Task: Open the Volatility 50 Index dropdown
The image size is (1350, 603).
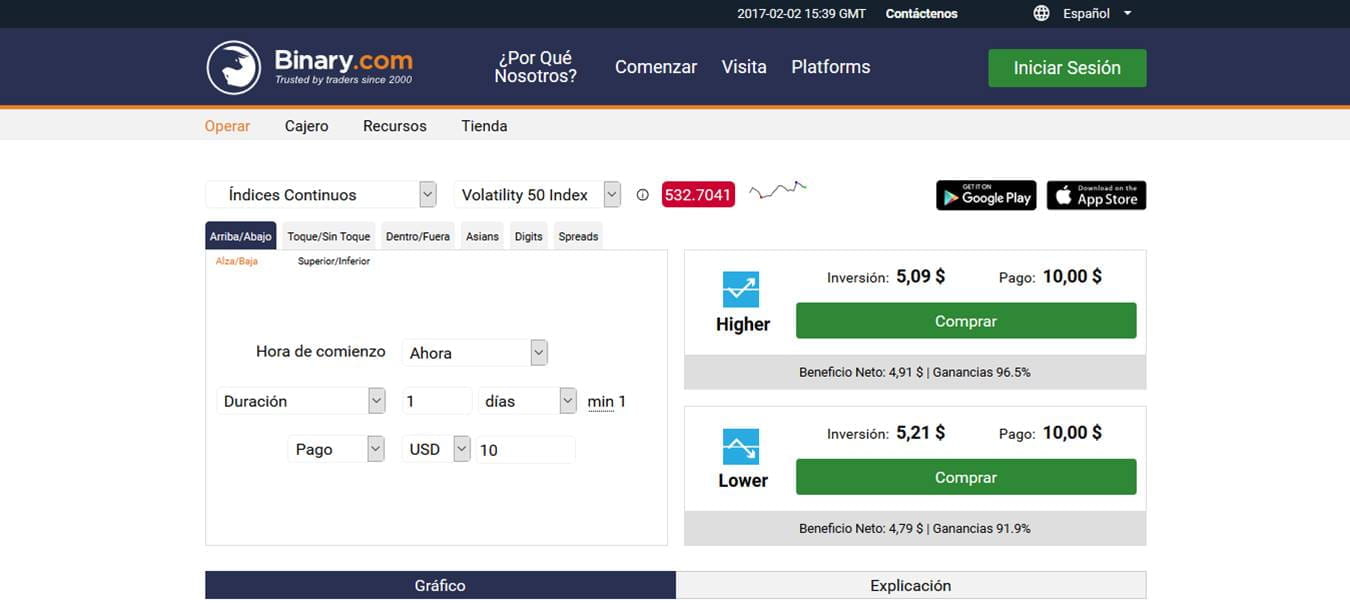Action: [537, 194]
